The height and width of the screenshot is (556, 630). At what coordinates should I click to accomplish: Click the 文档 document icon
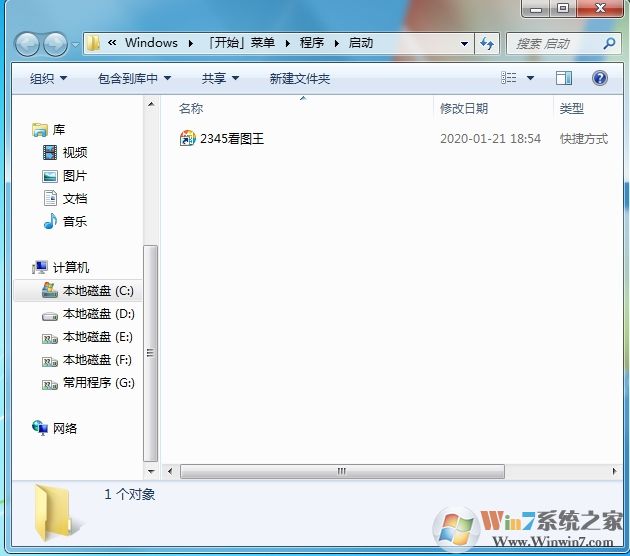[50, 198]
